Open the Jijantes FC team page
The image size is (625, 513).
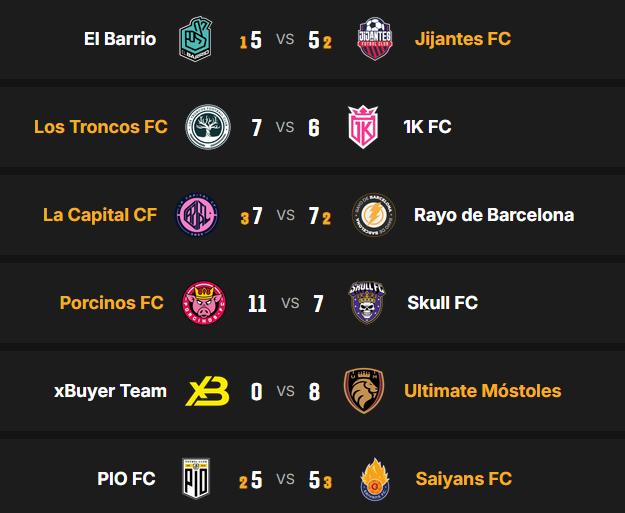tap(464, 39)
